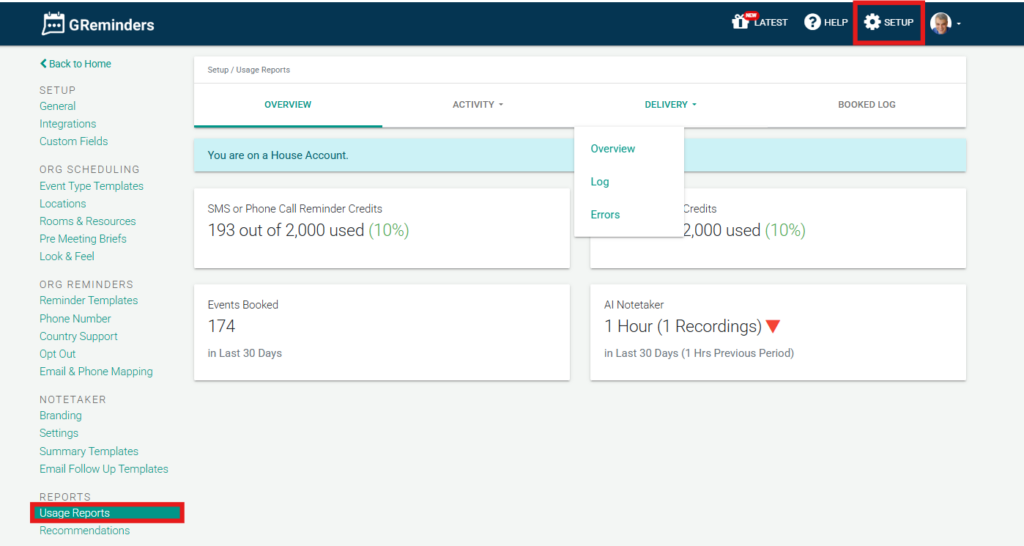
Task: Choose Log from the Delivery menu
Action: coord(600,182)
